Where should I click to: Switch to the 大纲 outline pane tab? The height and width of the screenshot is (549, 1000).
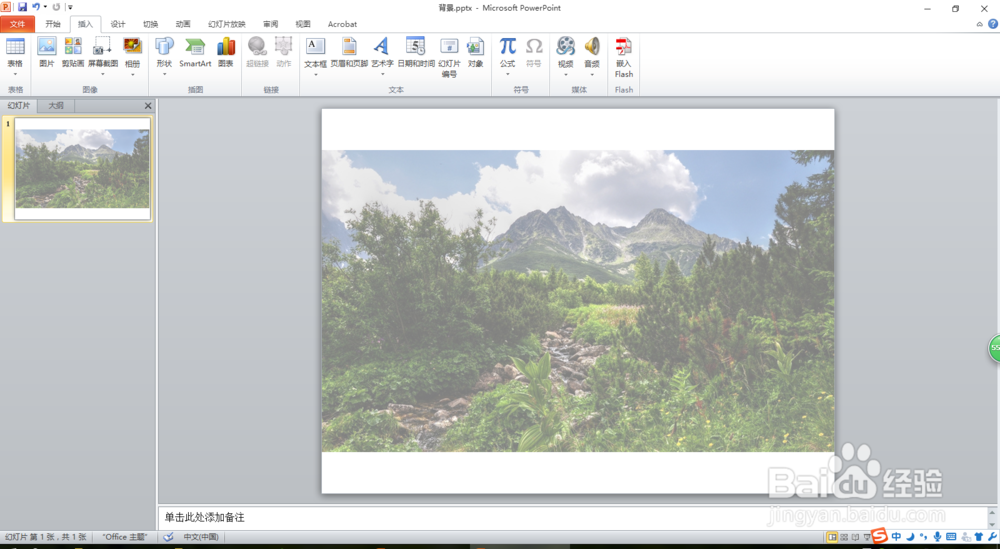56,105
